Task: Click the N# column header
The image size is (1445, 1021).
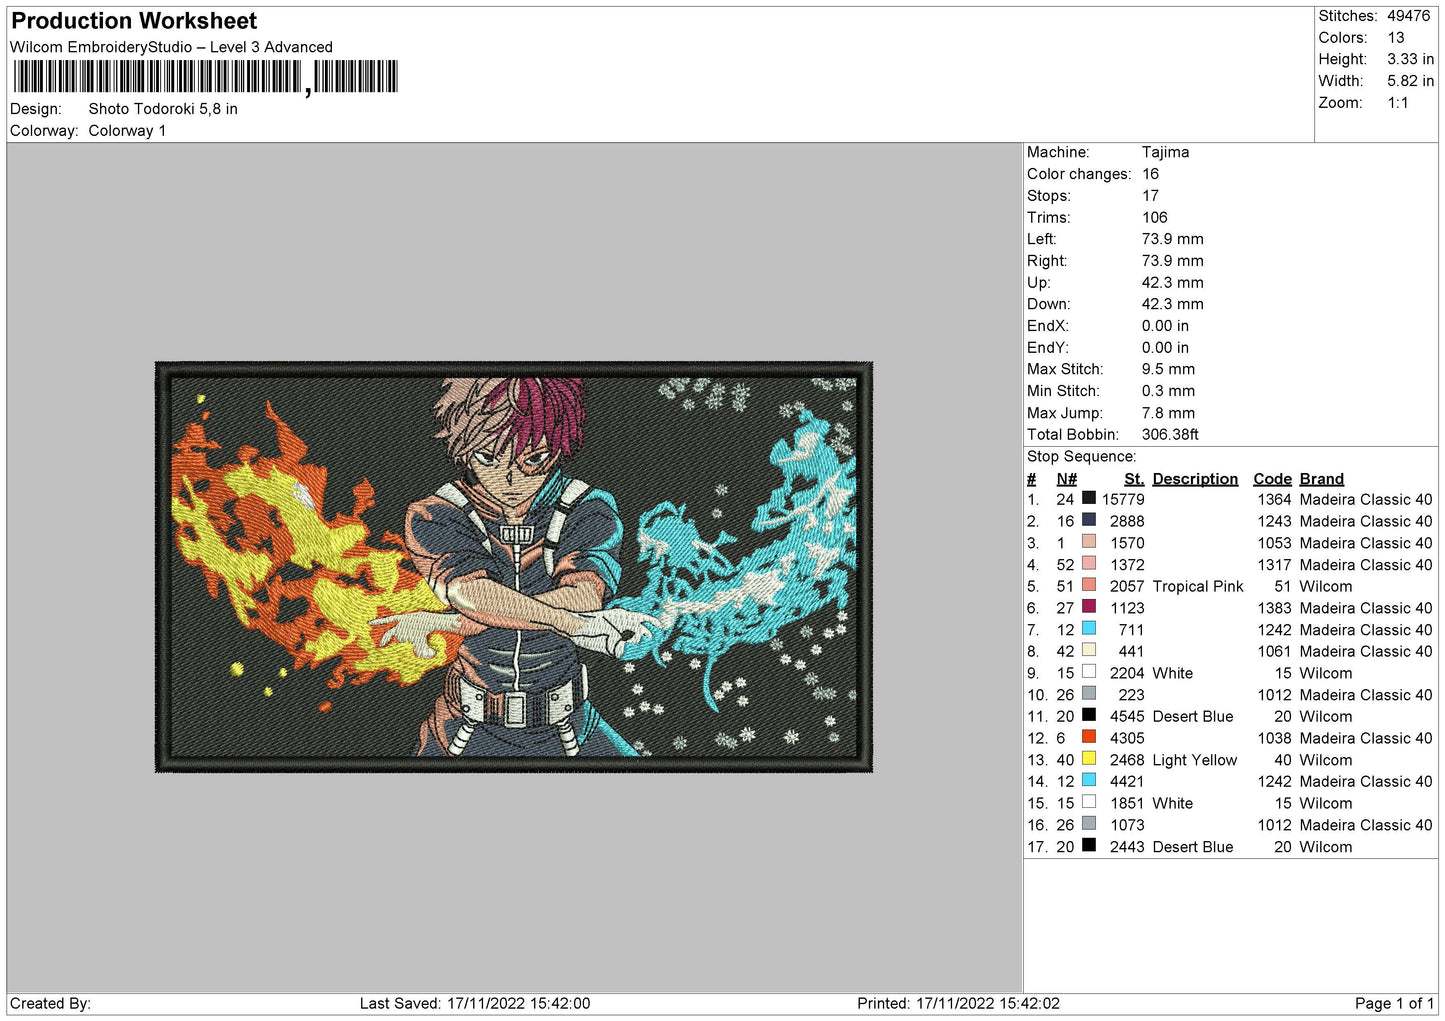Action: coord(1066,479)
